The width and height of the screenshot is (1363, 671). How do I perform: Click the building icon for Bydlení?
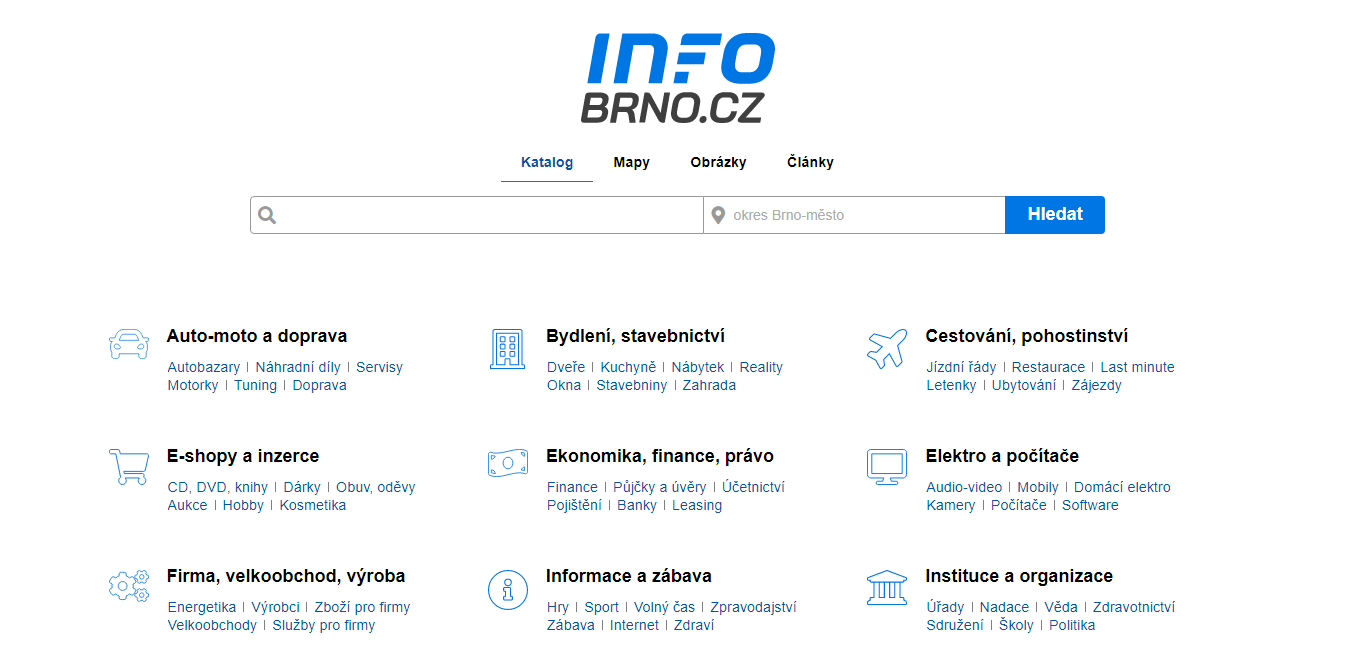click(507, 349)
